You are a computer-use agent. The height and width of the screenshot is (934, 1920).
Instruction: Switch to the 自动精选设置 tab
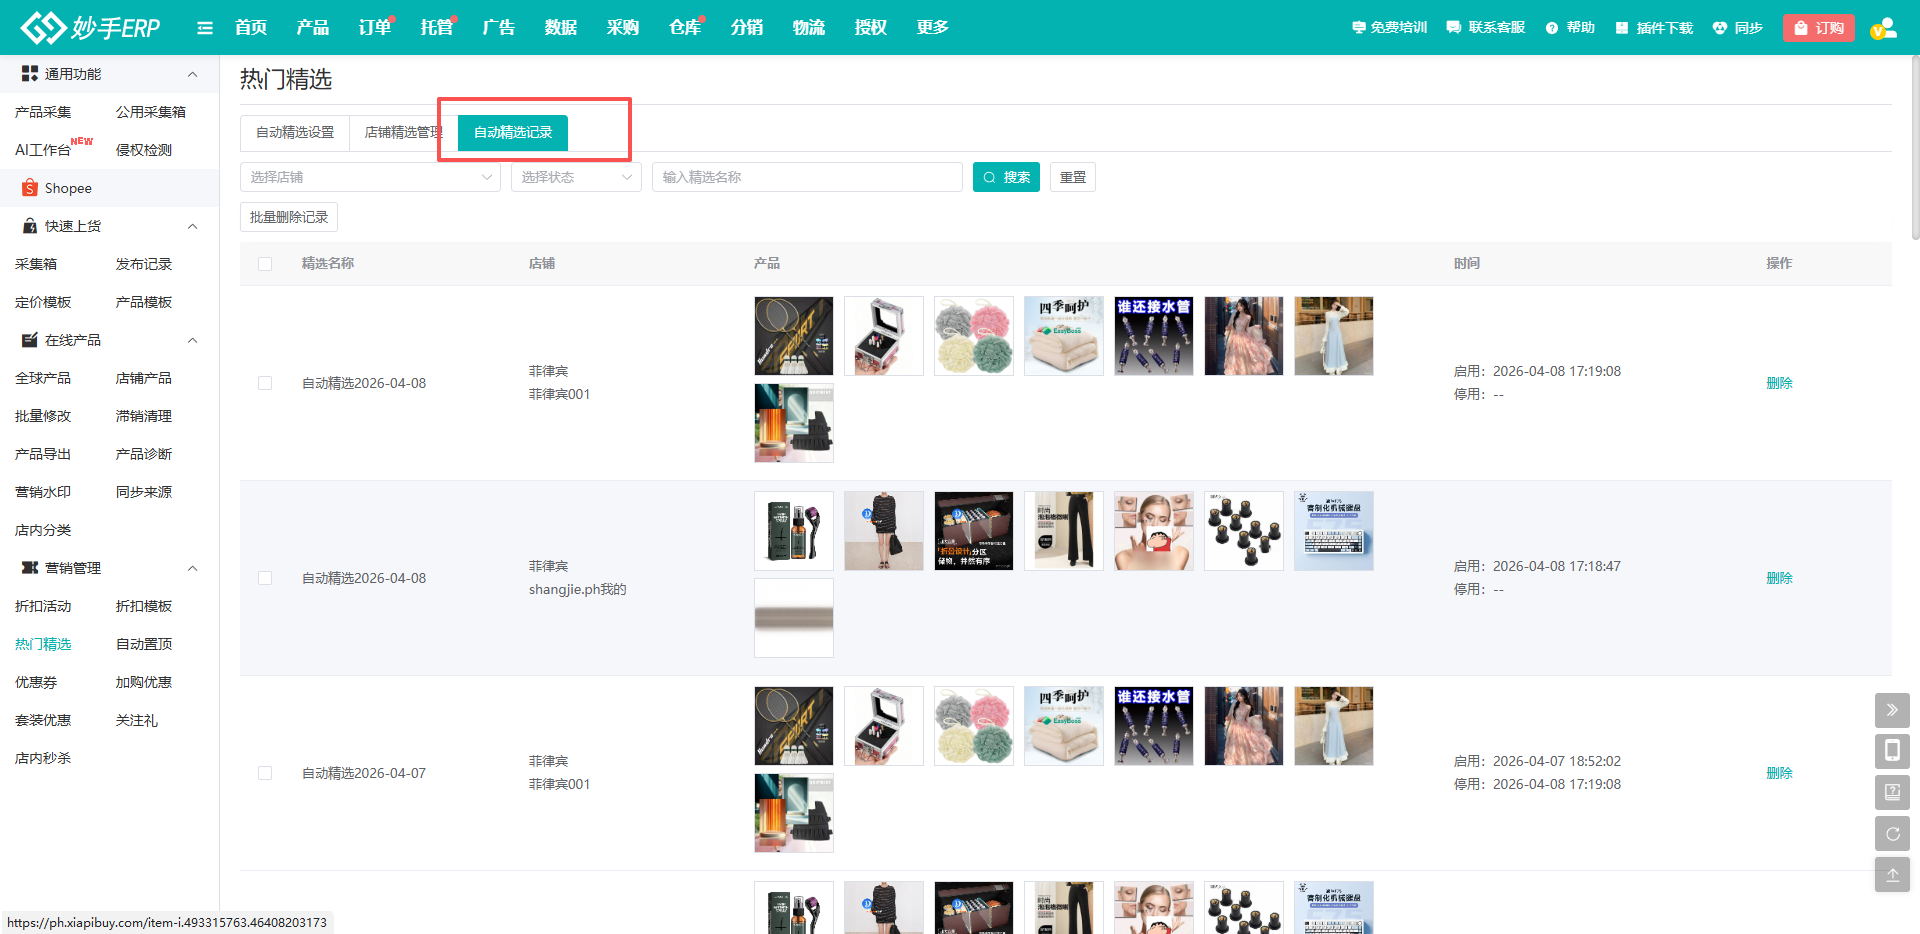295,132
